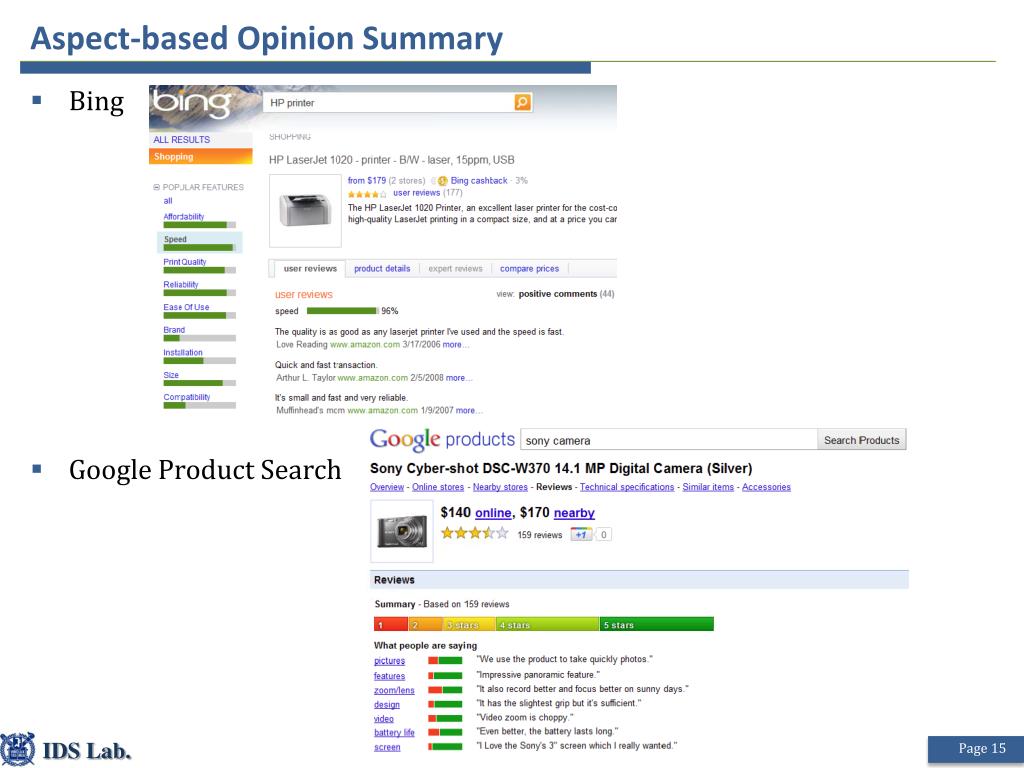
Task: Open the Nearby stores link
Action: click(x=500, y=487)
